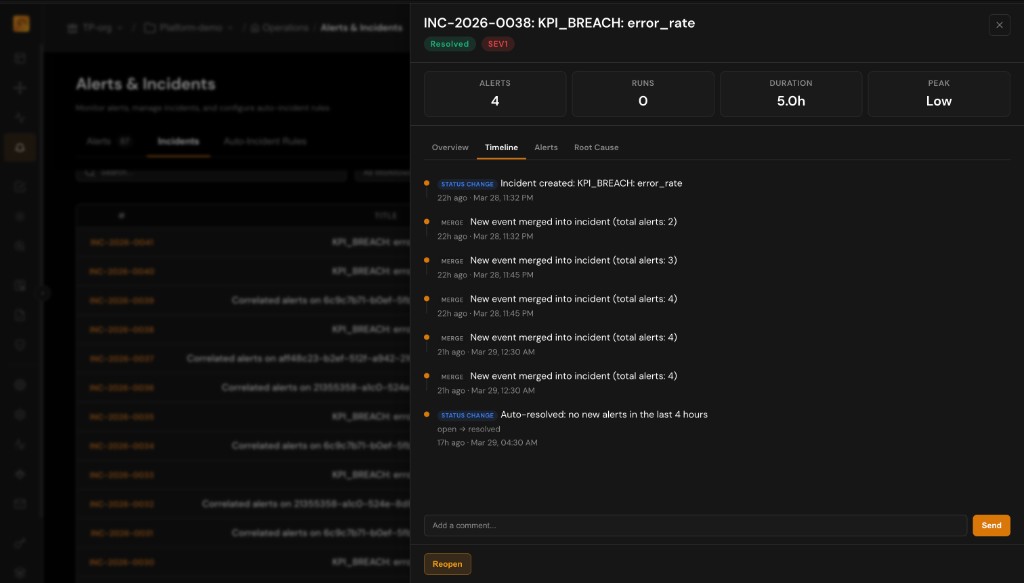The image size is (1024, 583).
Task: Click the Auto-resolved timeline marker dot
Action: tap(427, 414)
